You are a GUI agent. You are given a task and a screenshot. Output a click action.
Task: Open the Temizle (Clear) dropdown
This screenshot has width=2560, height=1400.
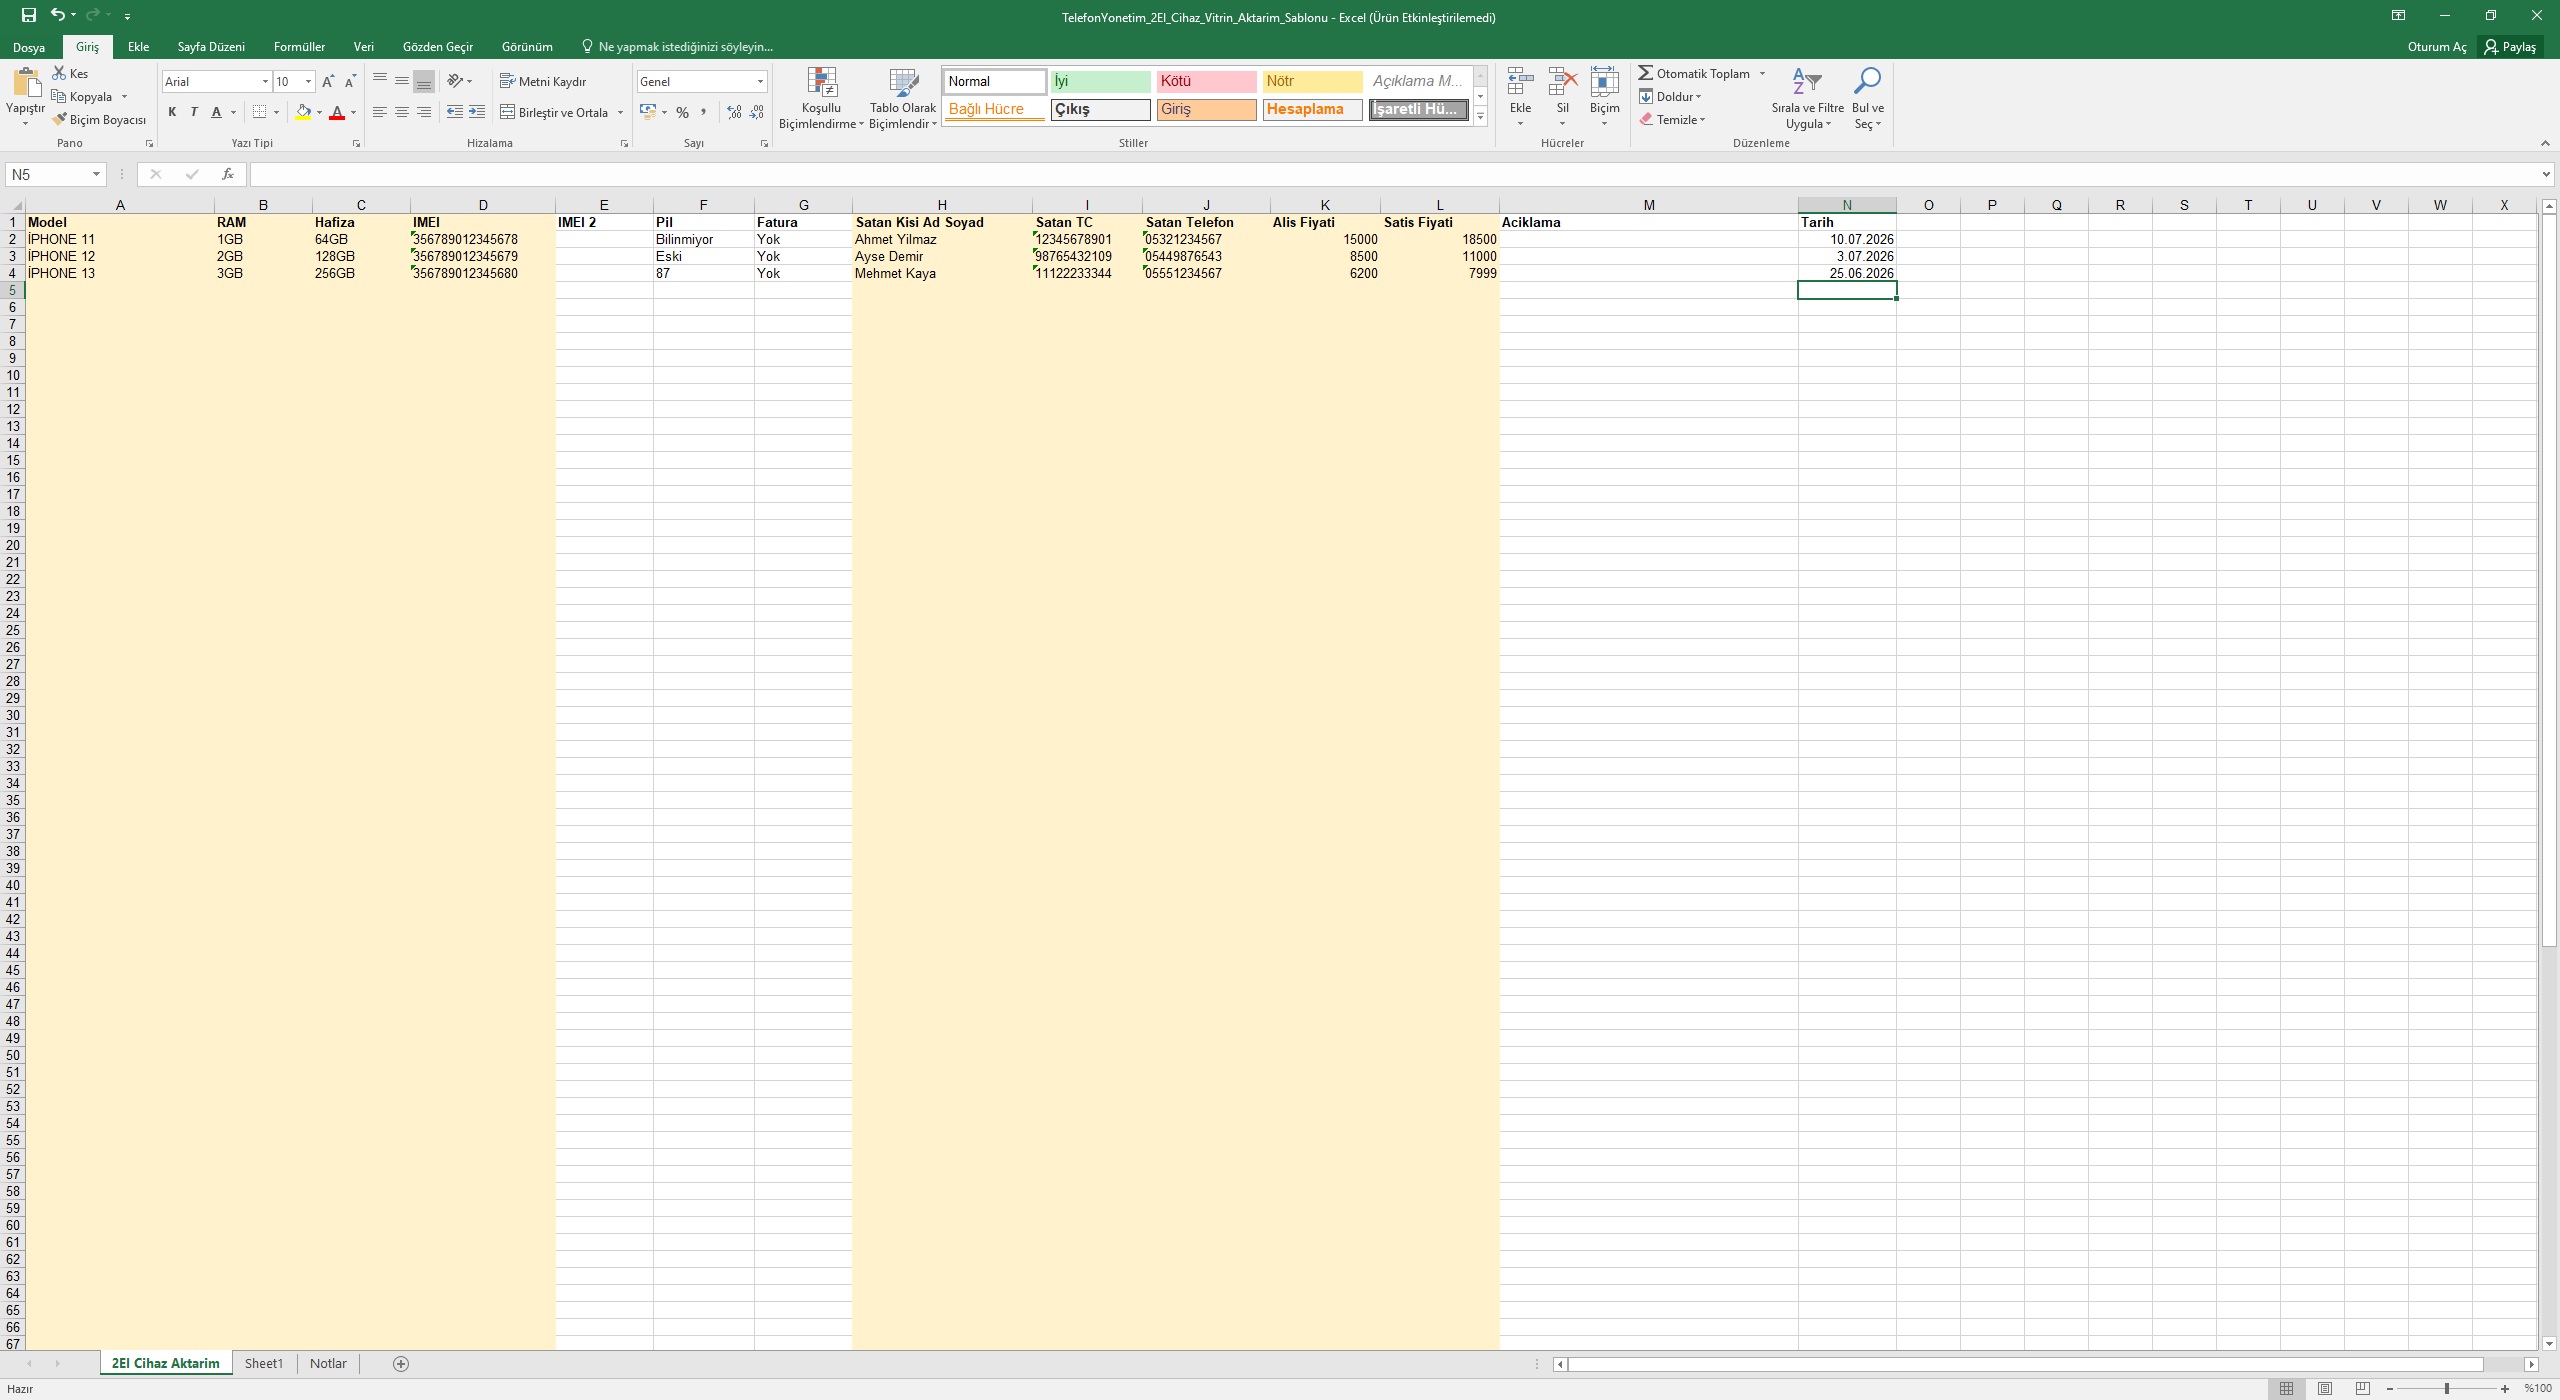pos(1672,120)
